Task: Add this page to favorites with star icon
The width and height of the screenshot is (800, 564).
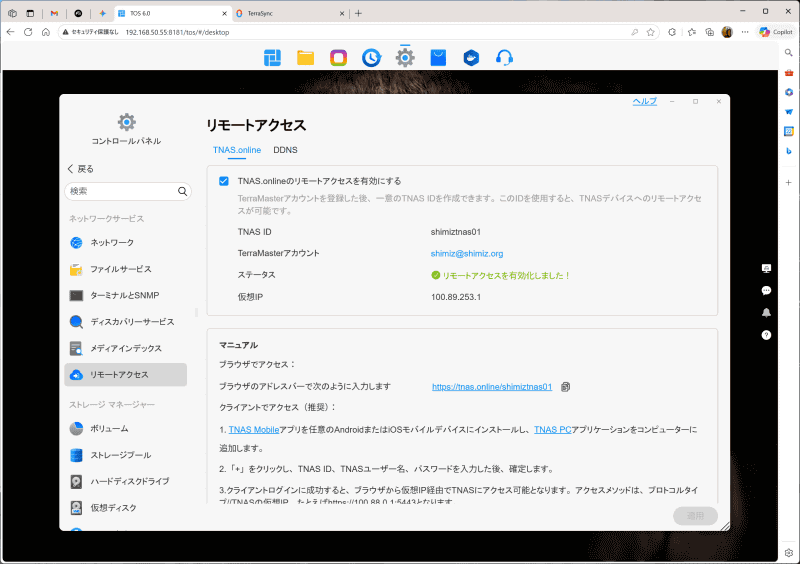Action: [x=651, y=32]
